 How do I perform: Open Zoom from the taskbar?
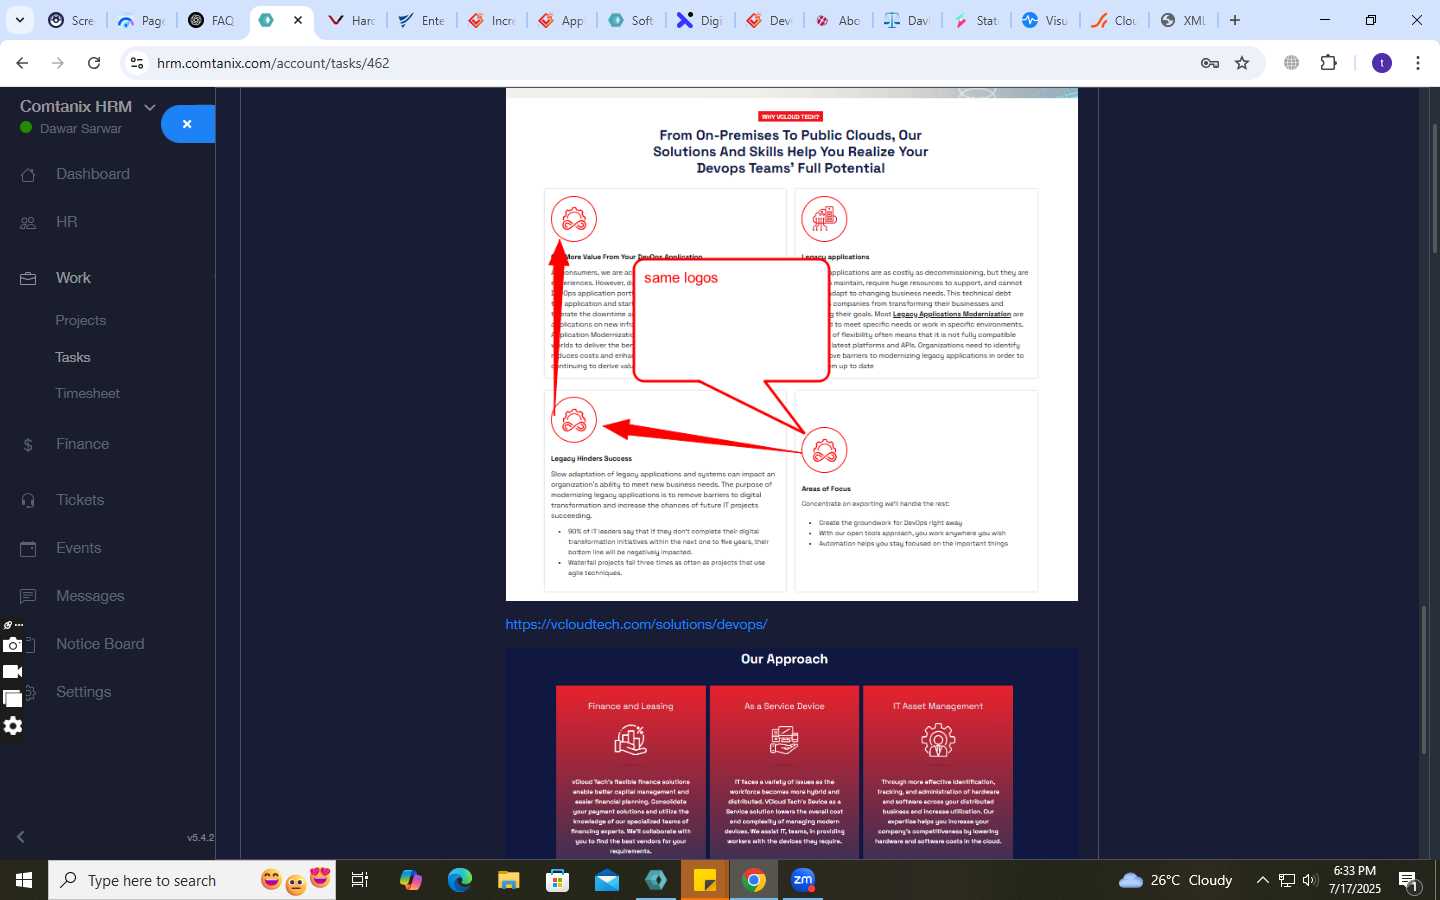click(x=803, y=880)
